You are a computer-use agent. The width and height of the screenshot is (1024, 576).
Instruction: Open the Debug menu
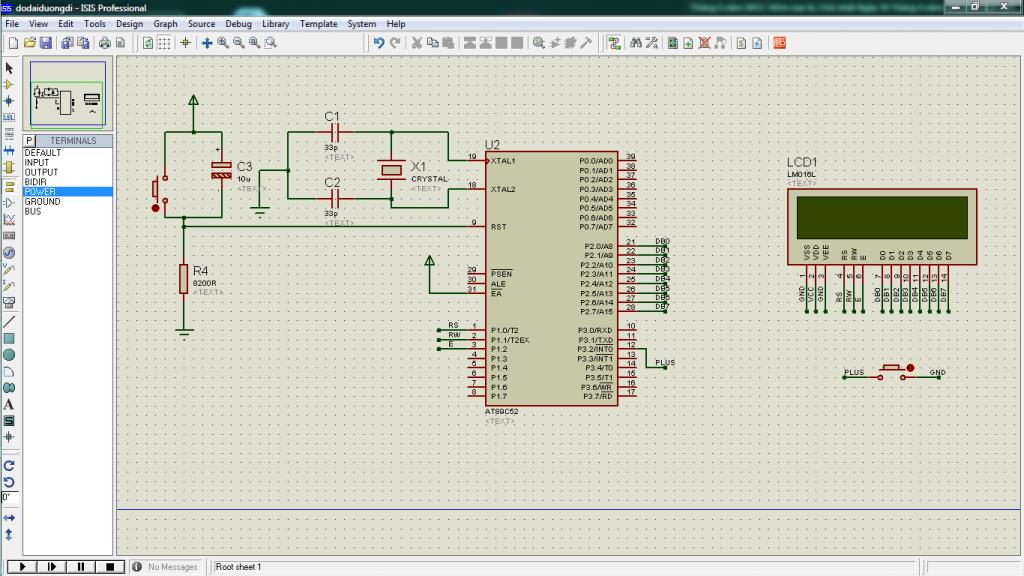click(238, 23)
